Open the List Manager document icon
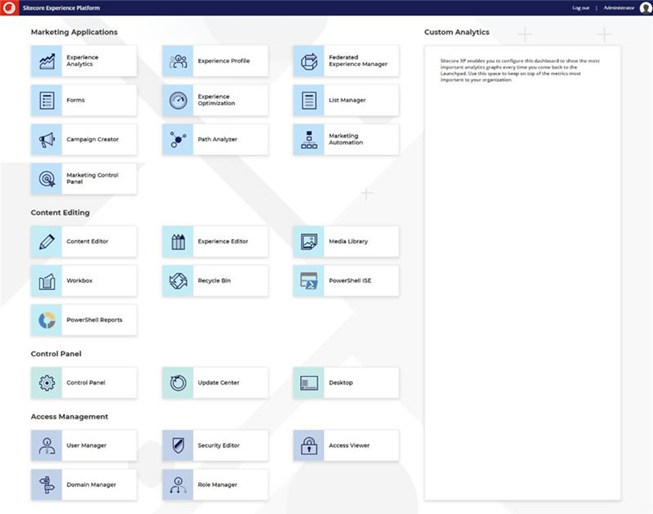The width and height of the screenshot is (653, 514). [x=309, y=100]
